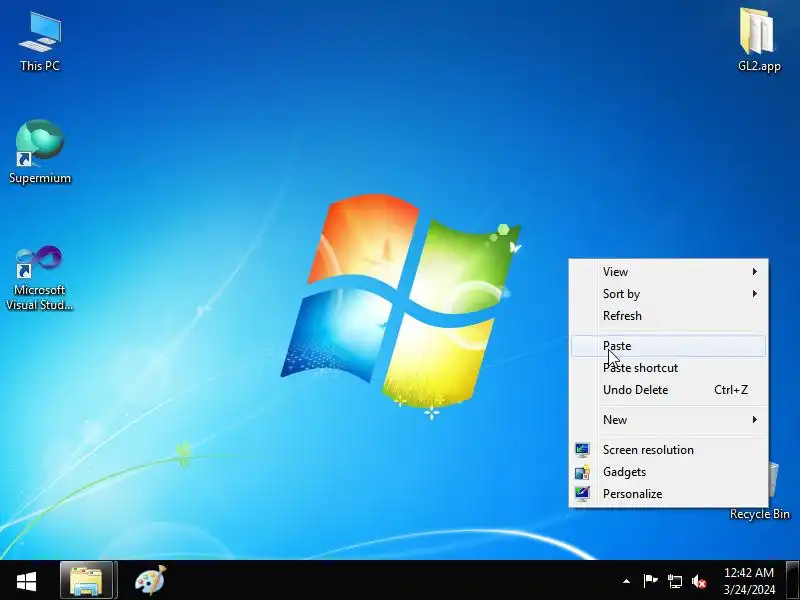Show hidden tray icons arrow
Viewport: 800px width, 600px height.
tap(627, 581)
